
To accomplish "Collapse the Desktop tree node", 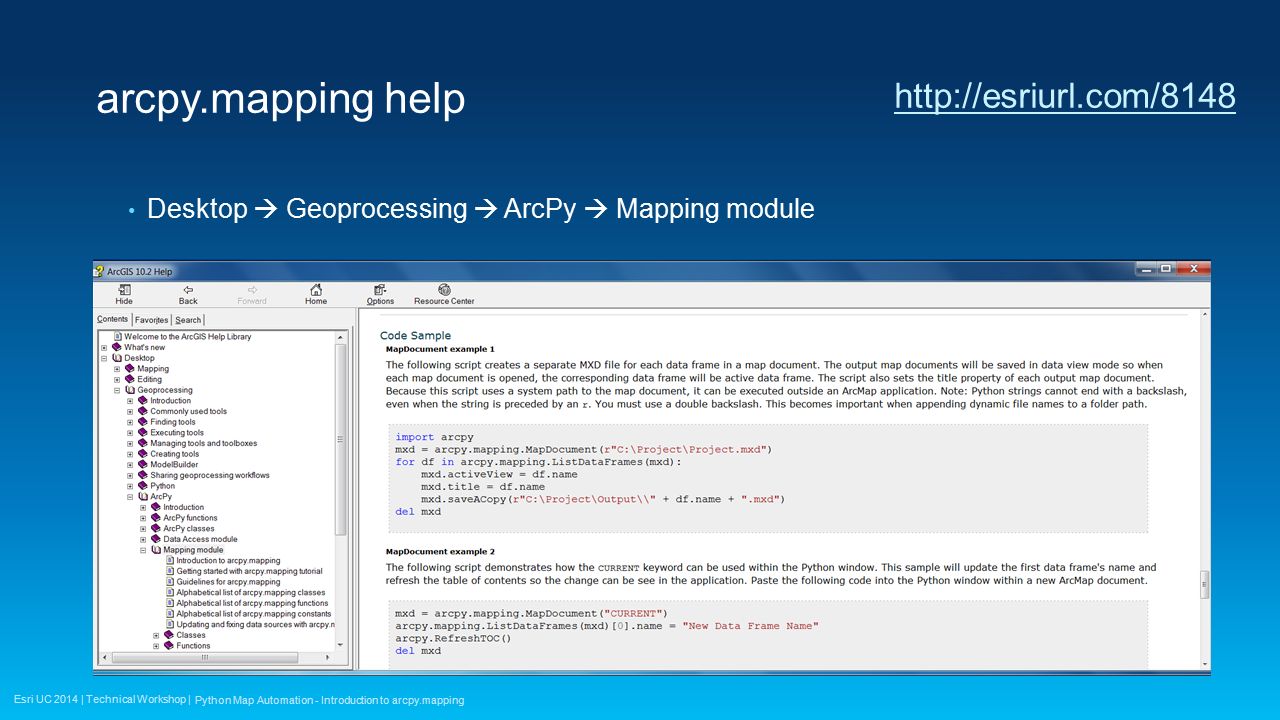I will click(104, 358).
